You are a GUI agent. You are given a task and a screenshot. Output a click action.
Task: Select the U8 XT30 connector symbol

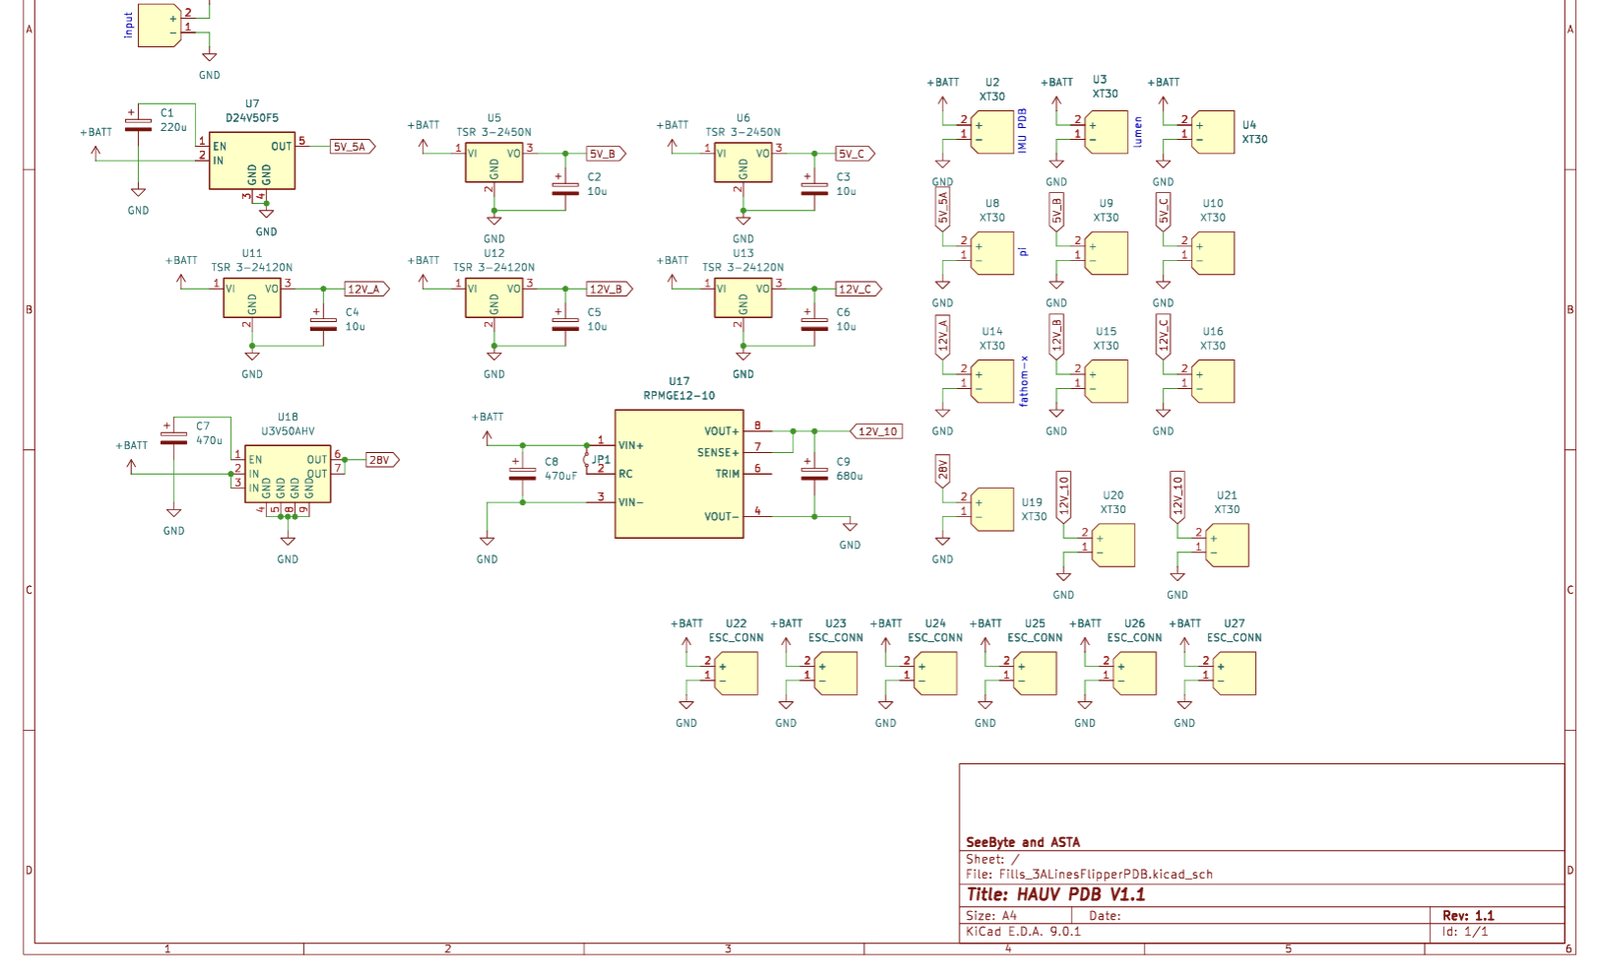click(x=992, y=253)
